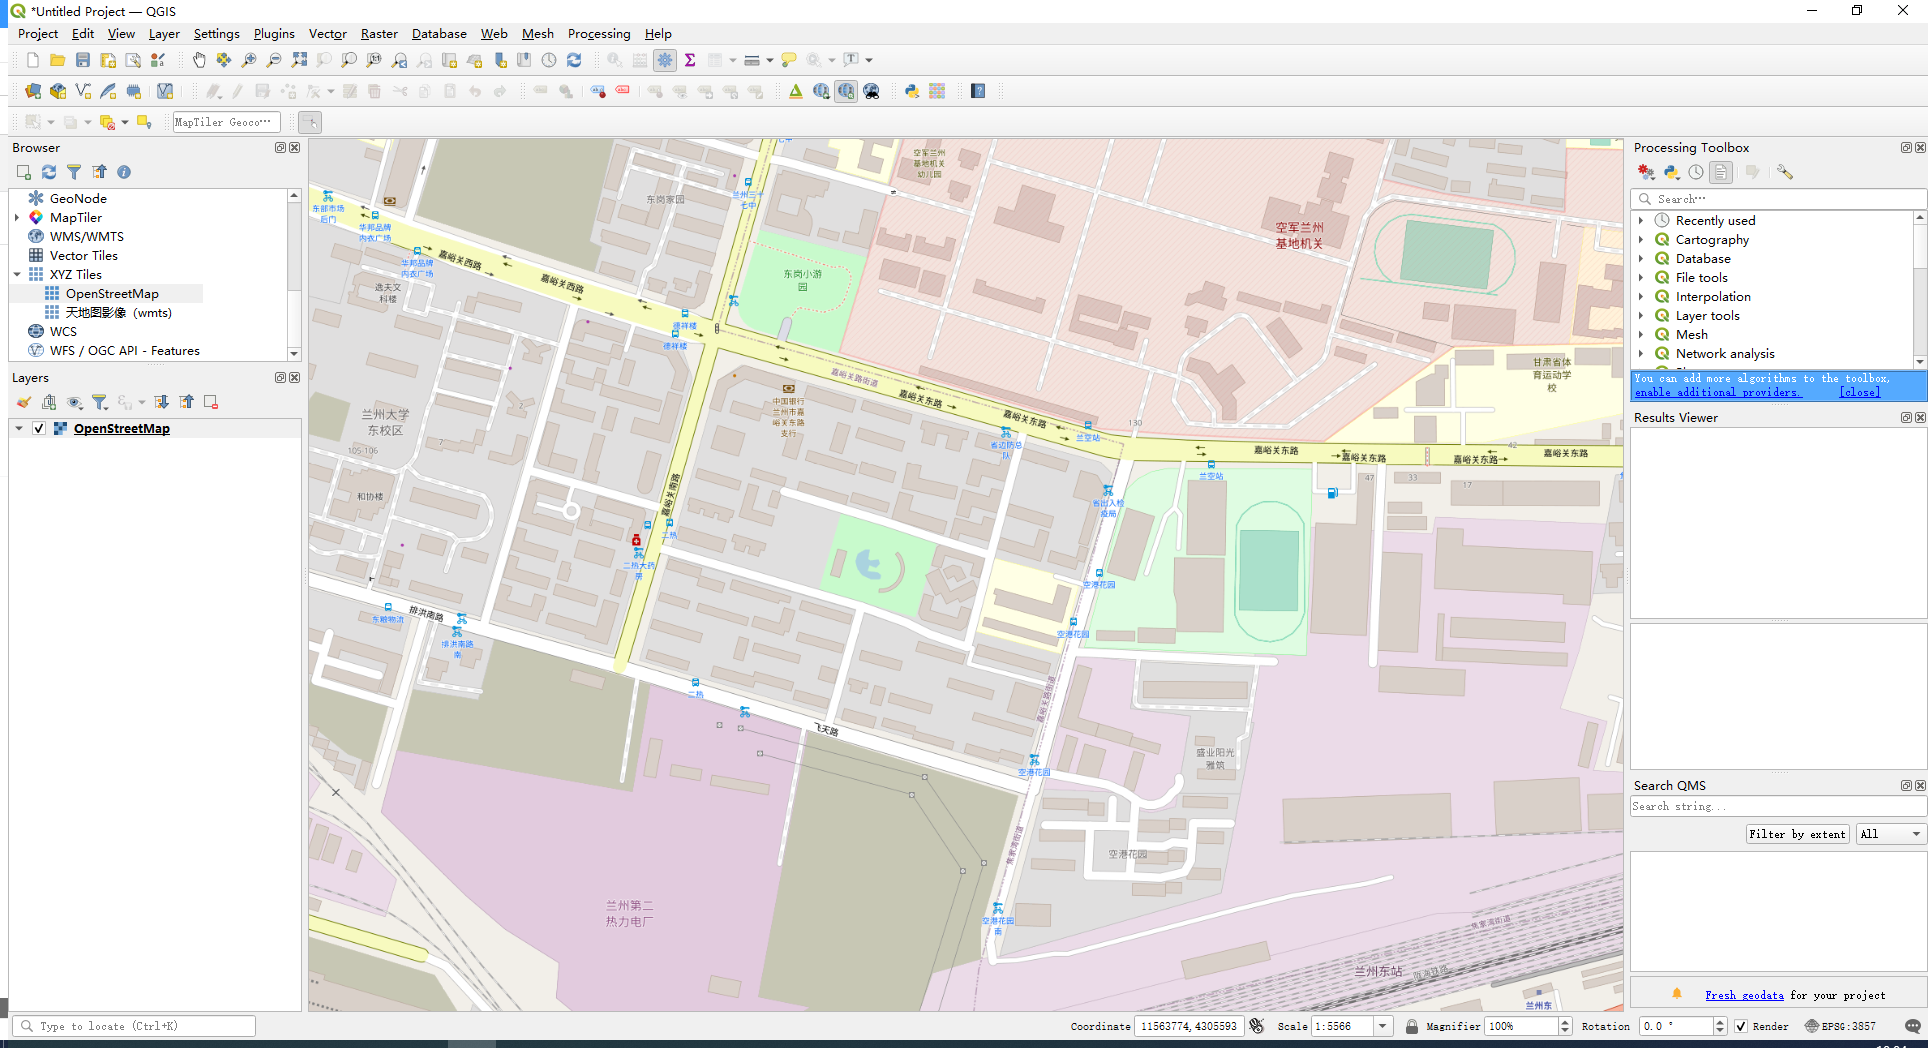Click the Fresh geodata link
This screenshot has height=1048, width=1928.
tap(1744, 995)
